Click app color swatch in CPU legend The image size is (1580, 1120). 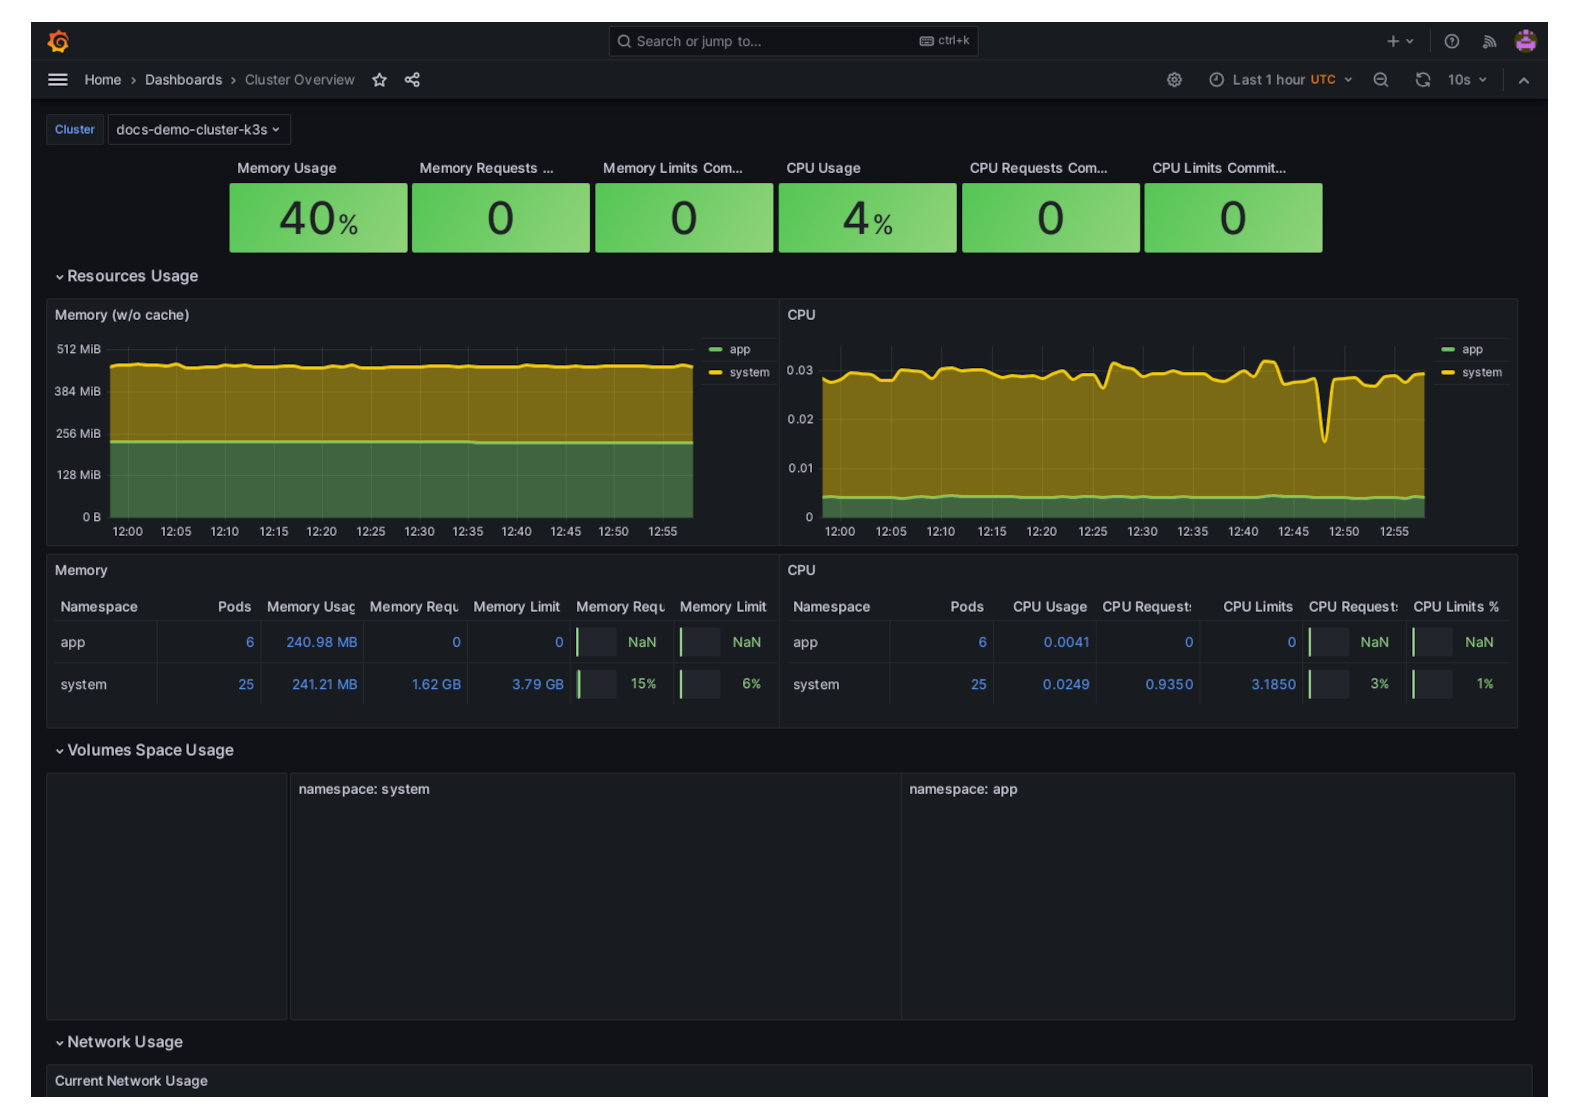[x=1447, y=350]
